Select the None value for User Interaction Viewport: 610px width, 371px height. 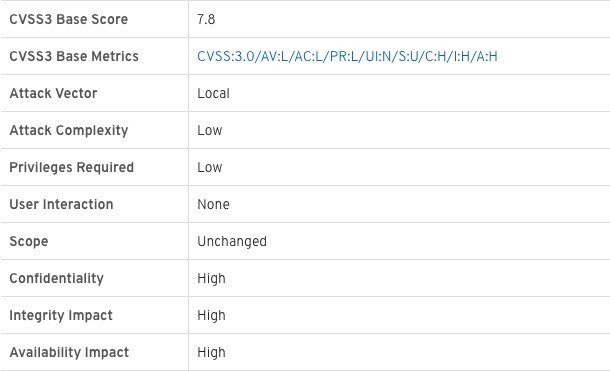pyautogui.click(x=213, y=204)
